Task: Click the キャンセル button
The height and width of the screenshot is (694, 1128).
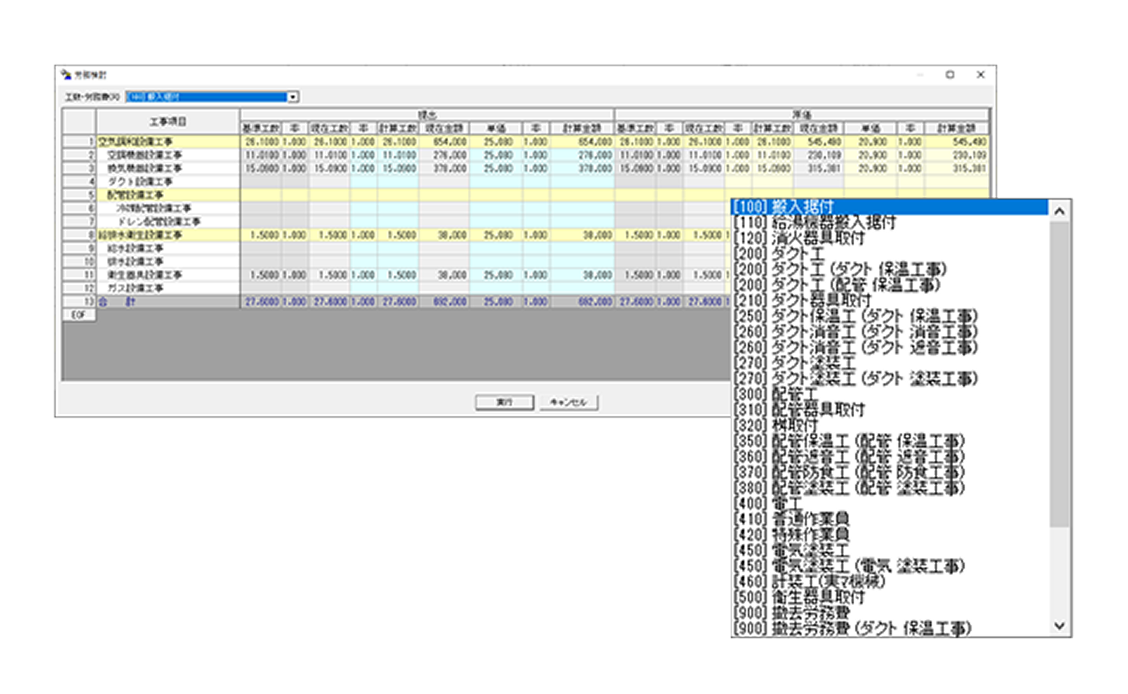Action: [569, 402]
